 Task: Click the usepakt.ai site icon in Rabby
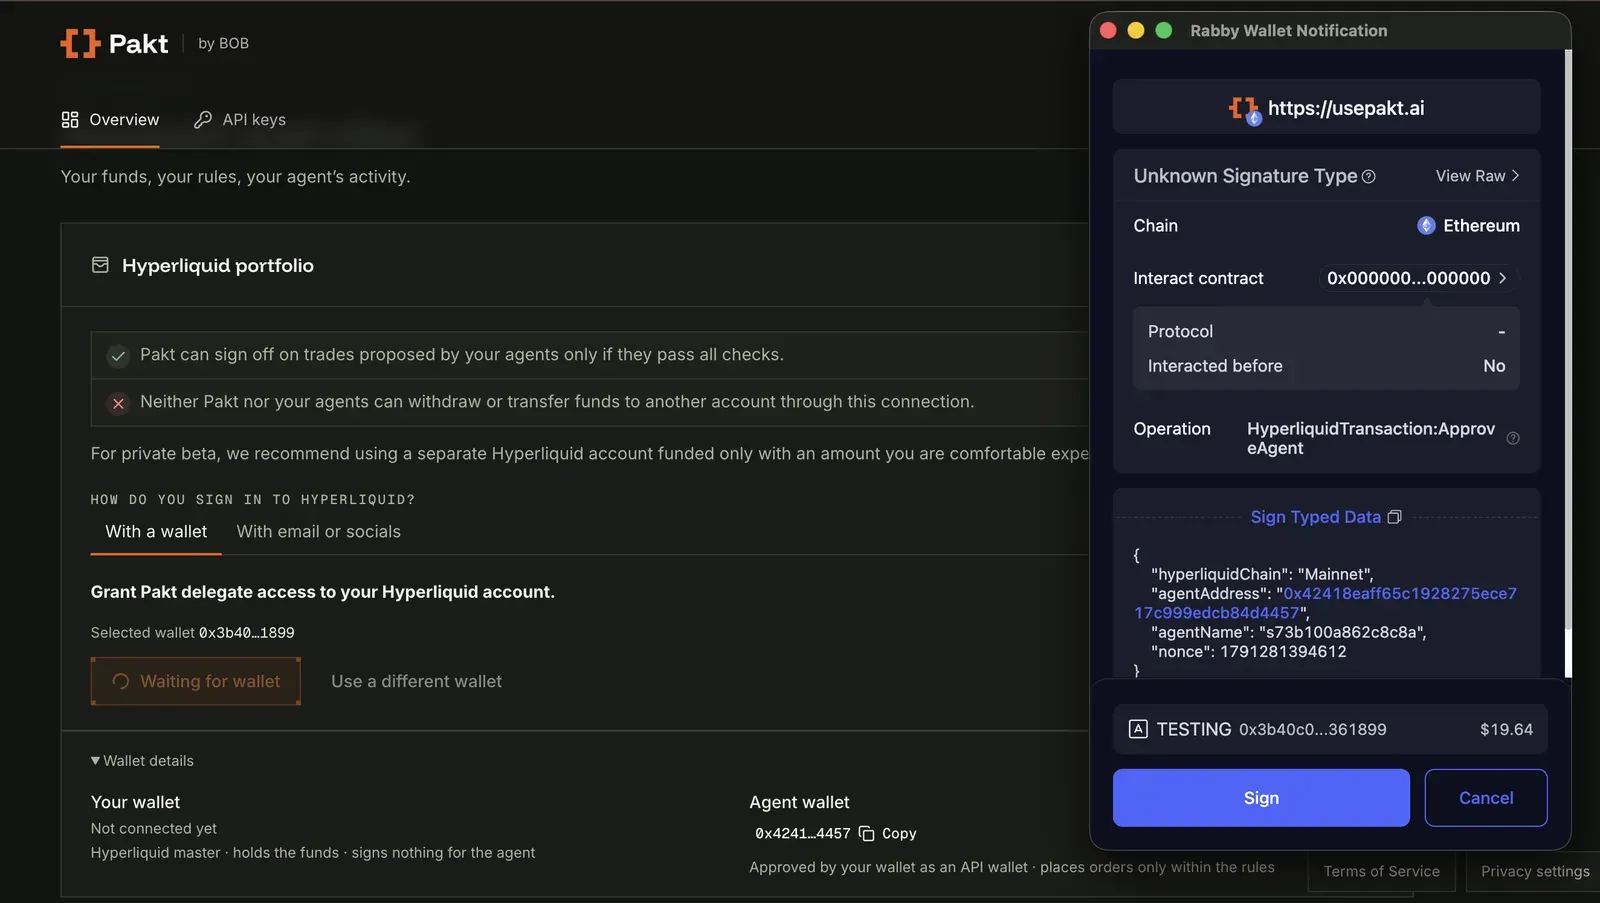point(1245,109)
